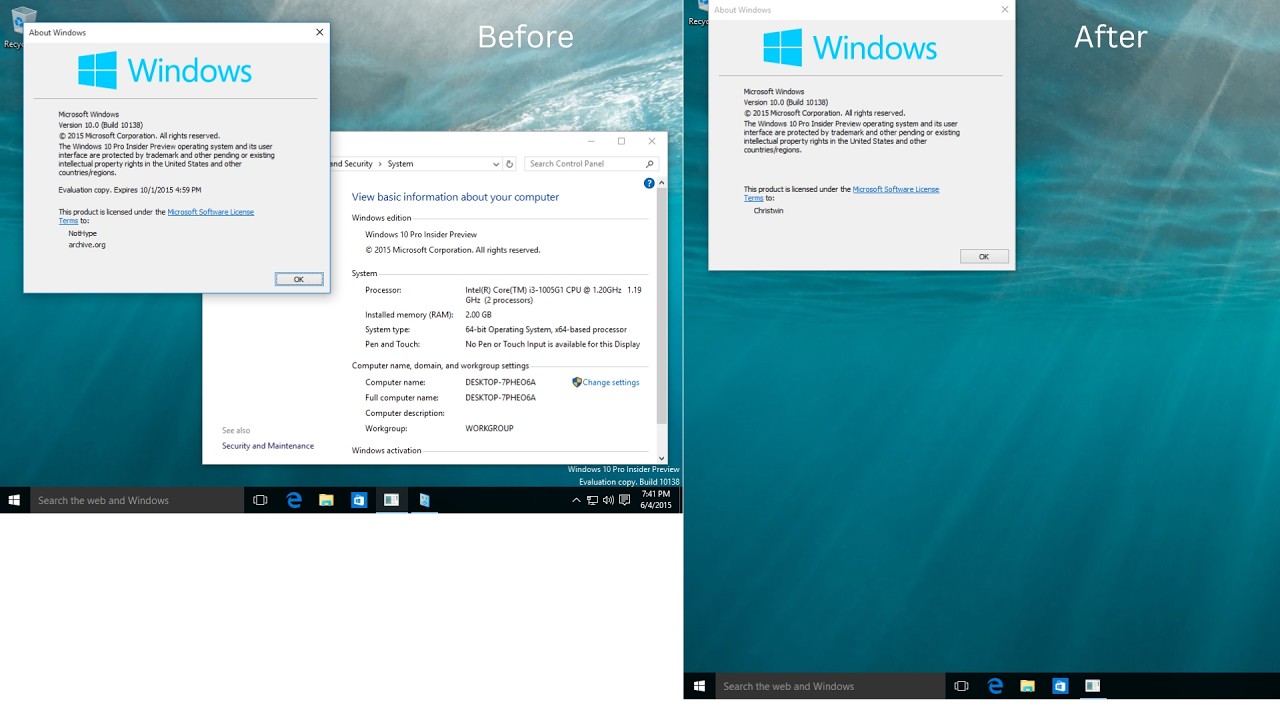This screenshot has height=720, width=1280.
Task: Close the After About Windows dialog
Action: (x=1005, y=9)
